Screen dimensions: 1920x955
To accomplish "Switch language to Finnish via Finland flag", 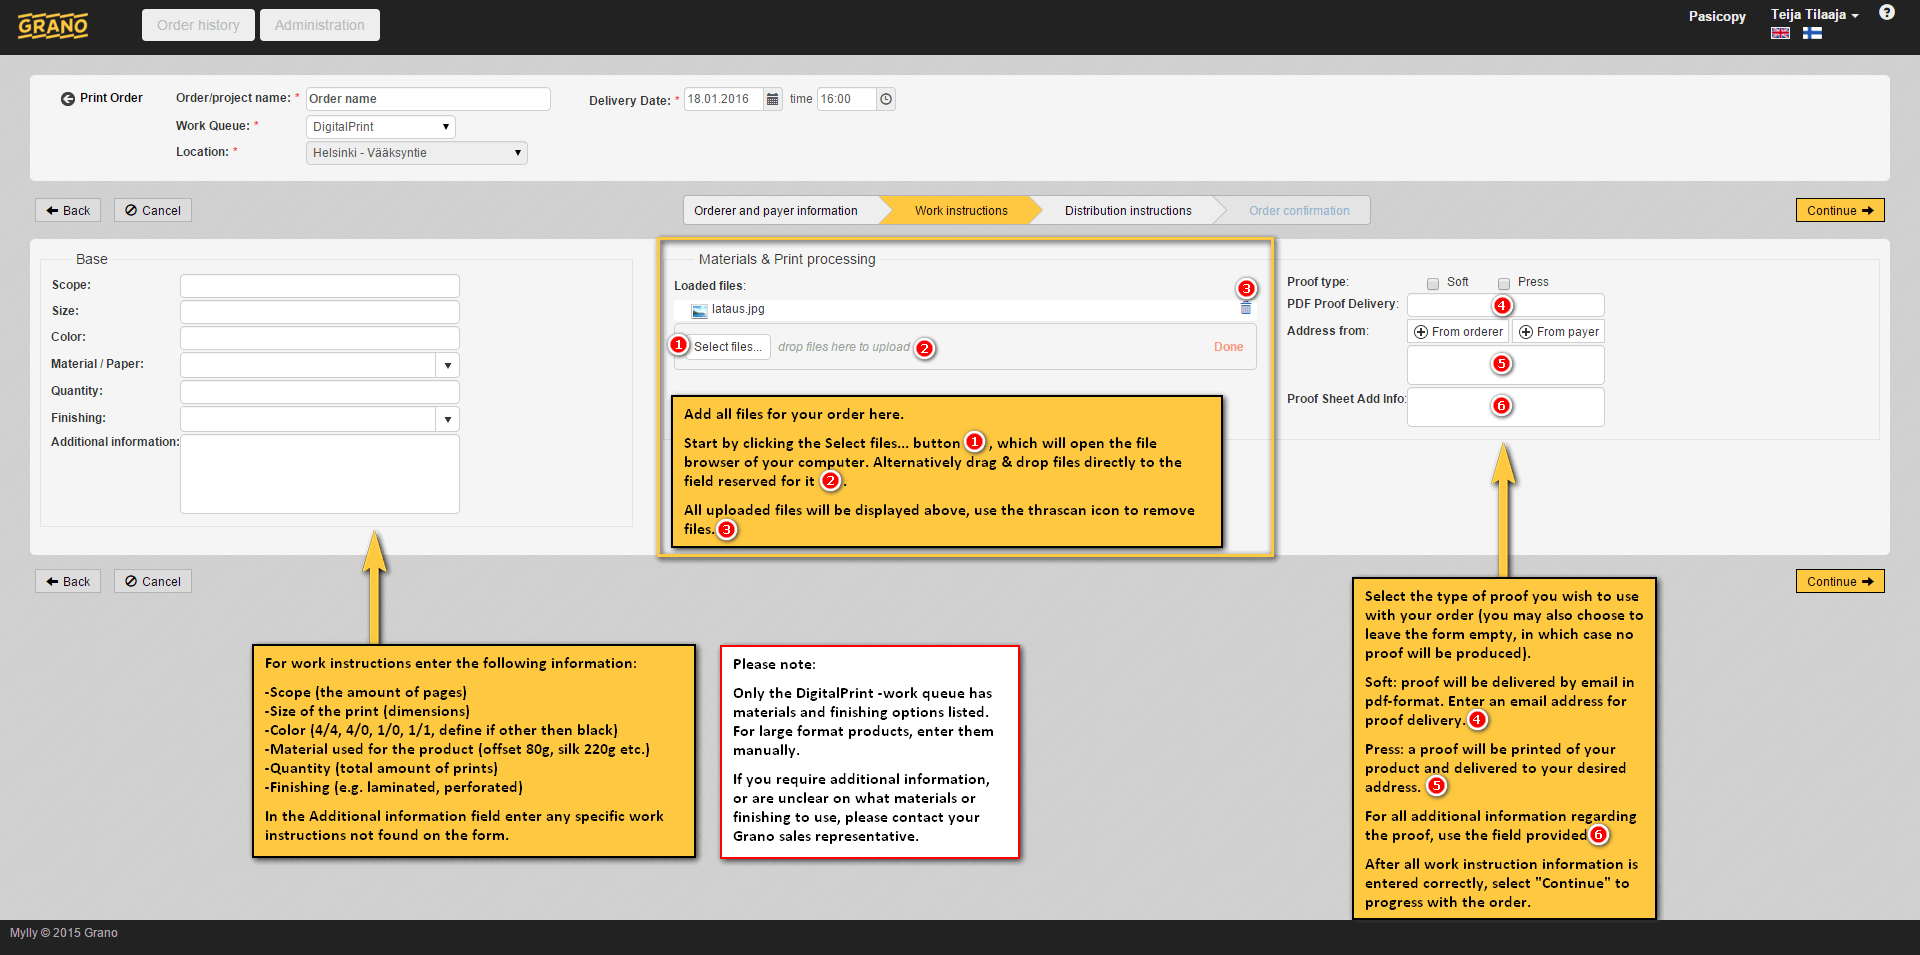I will (1812, 33).
